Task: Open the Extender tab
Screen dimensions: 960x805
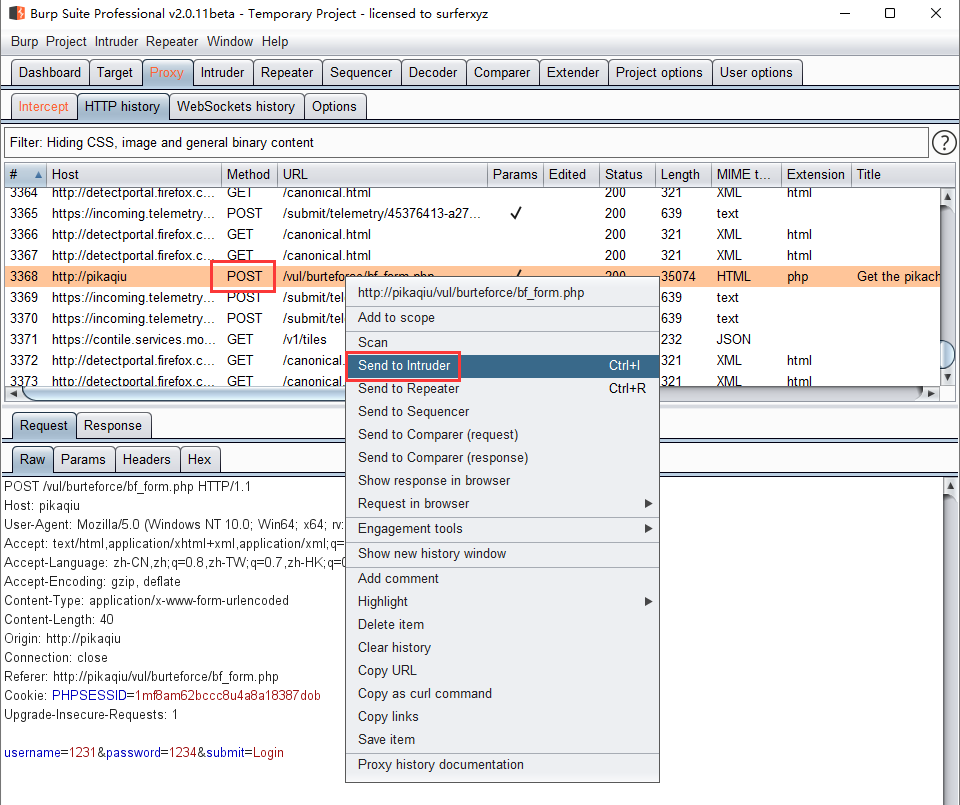Action: pyautogui.click(x=573, y=72)
